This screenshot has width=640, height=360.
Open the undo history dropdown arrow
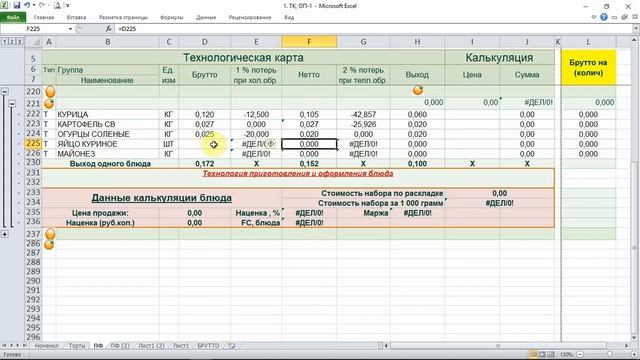34,6
